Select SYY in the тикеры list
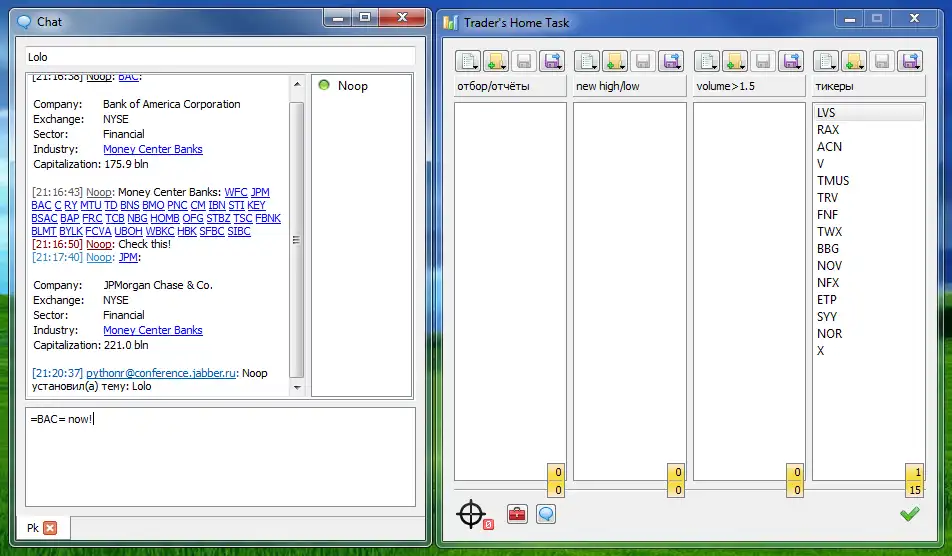The height and width of the screenshot is (556, 952). tap(869, 317)
